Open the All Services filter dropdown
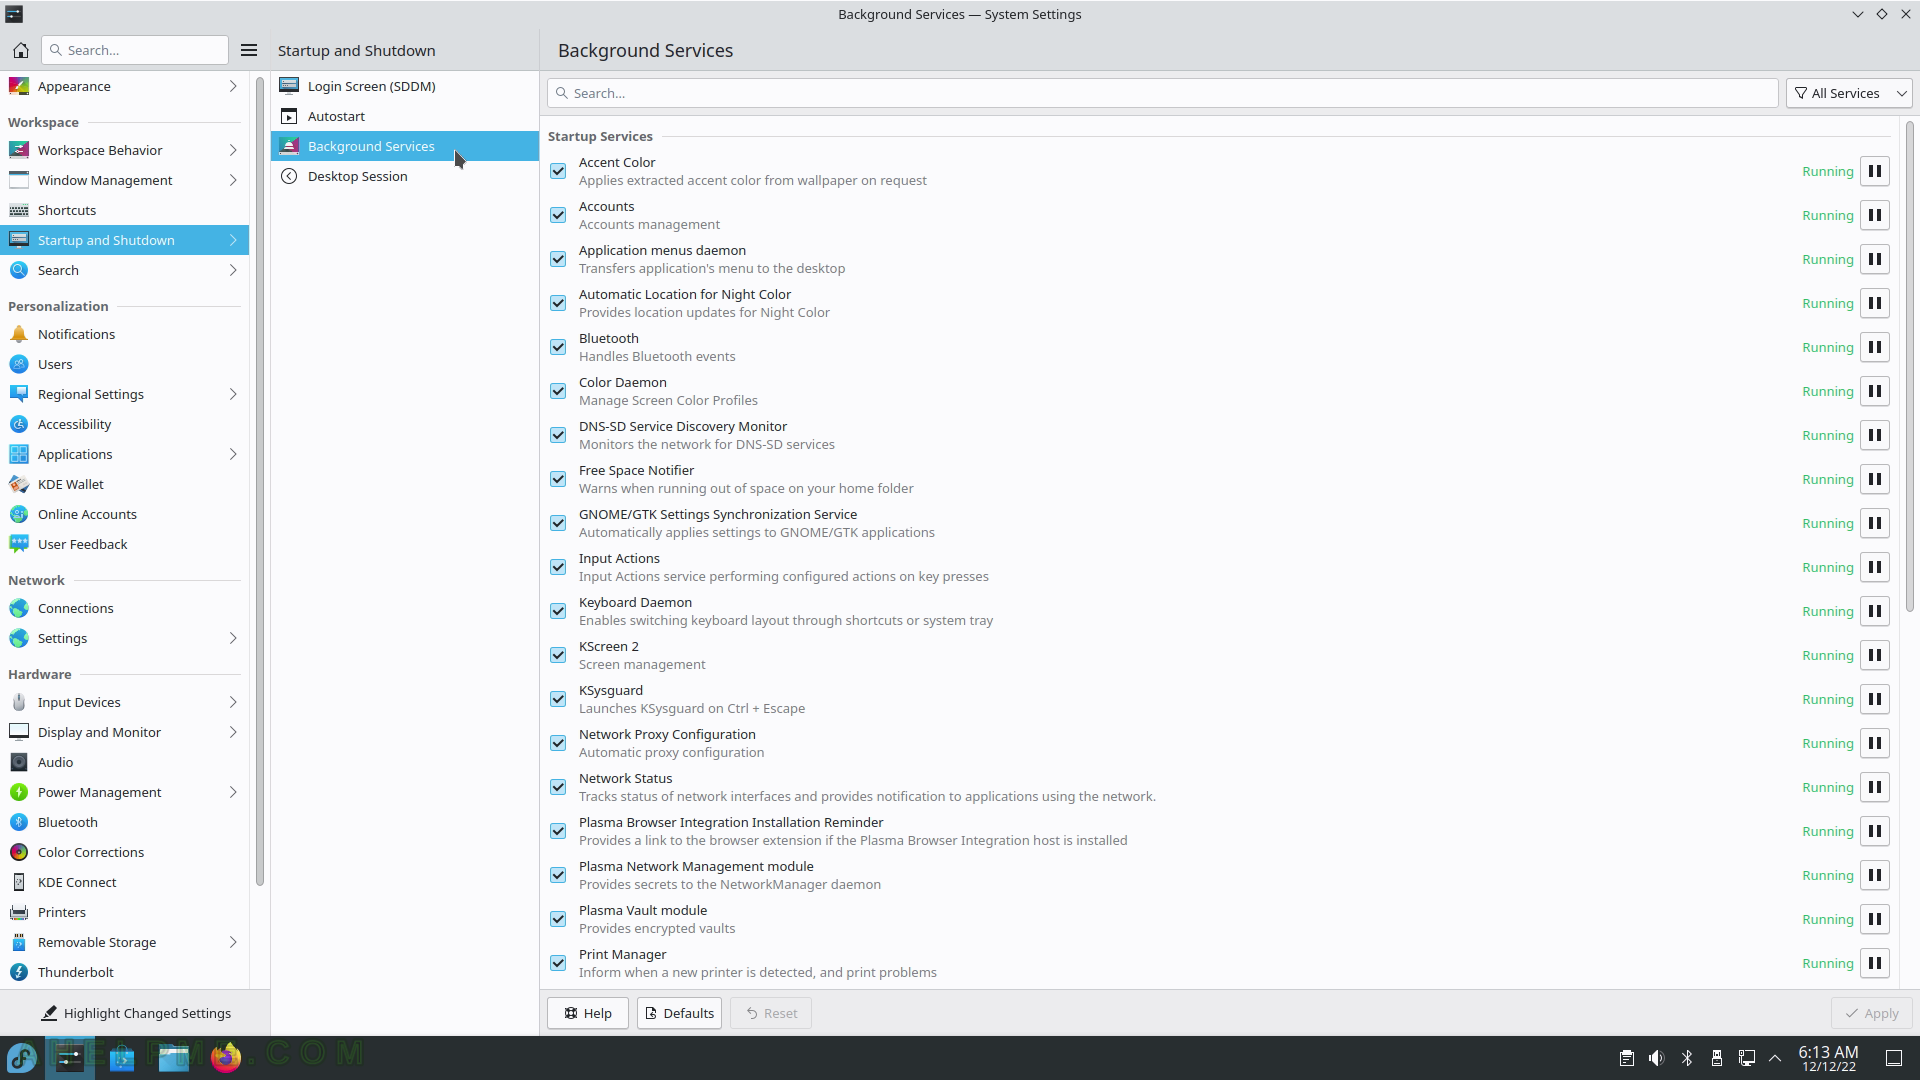1920x1080 pixels. click(1849, 93)
